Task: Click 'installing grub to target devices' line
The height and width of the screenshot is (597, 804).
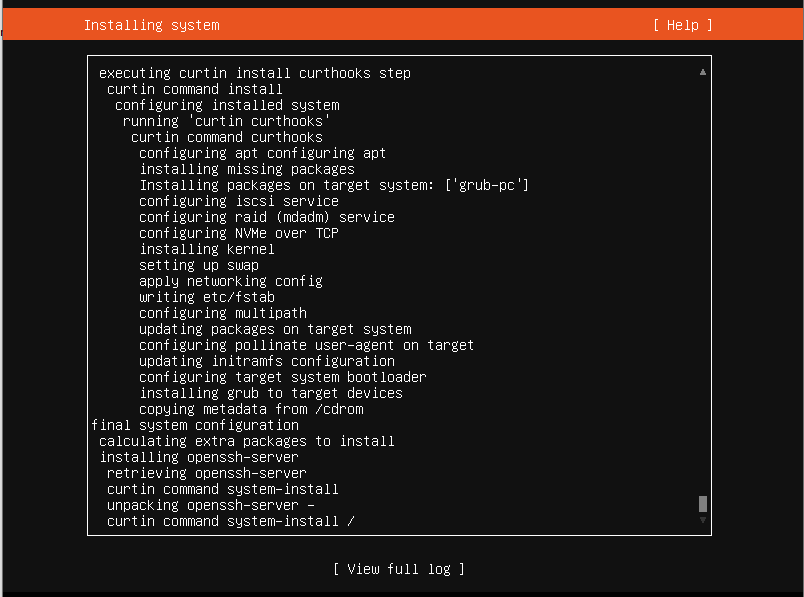Action: [271, 393]
